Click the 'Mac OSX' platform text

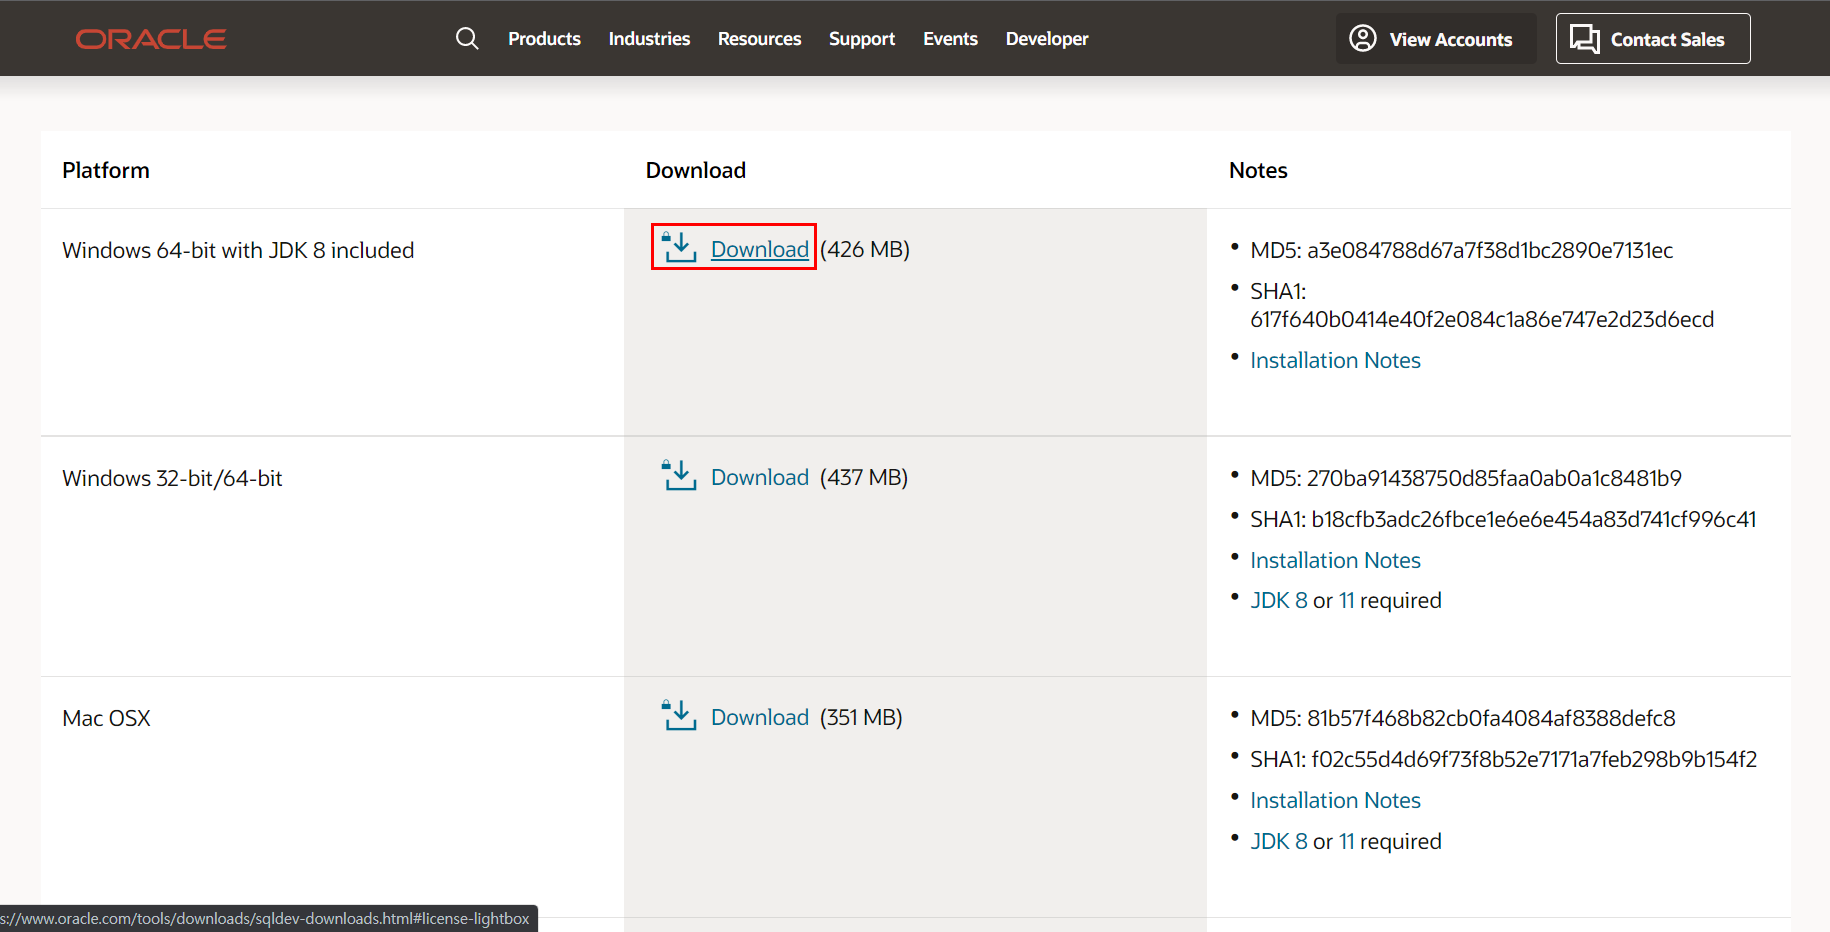click(106, 718)
